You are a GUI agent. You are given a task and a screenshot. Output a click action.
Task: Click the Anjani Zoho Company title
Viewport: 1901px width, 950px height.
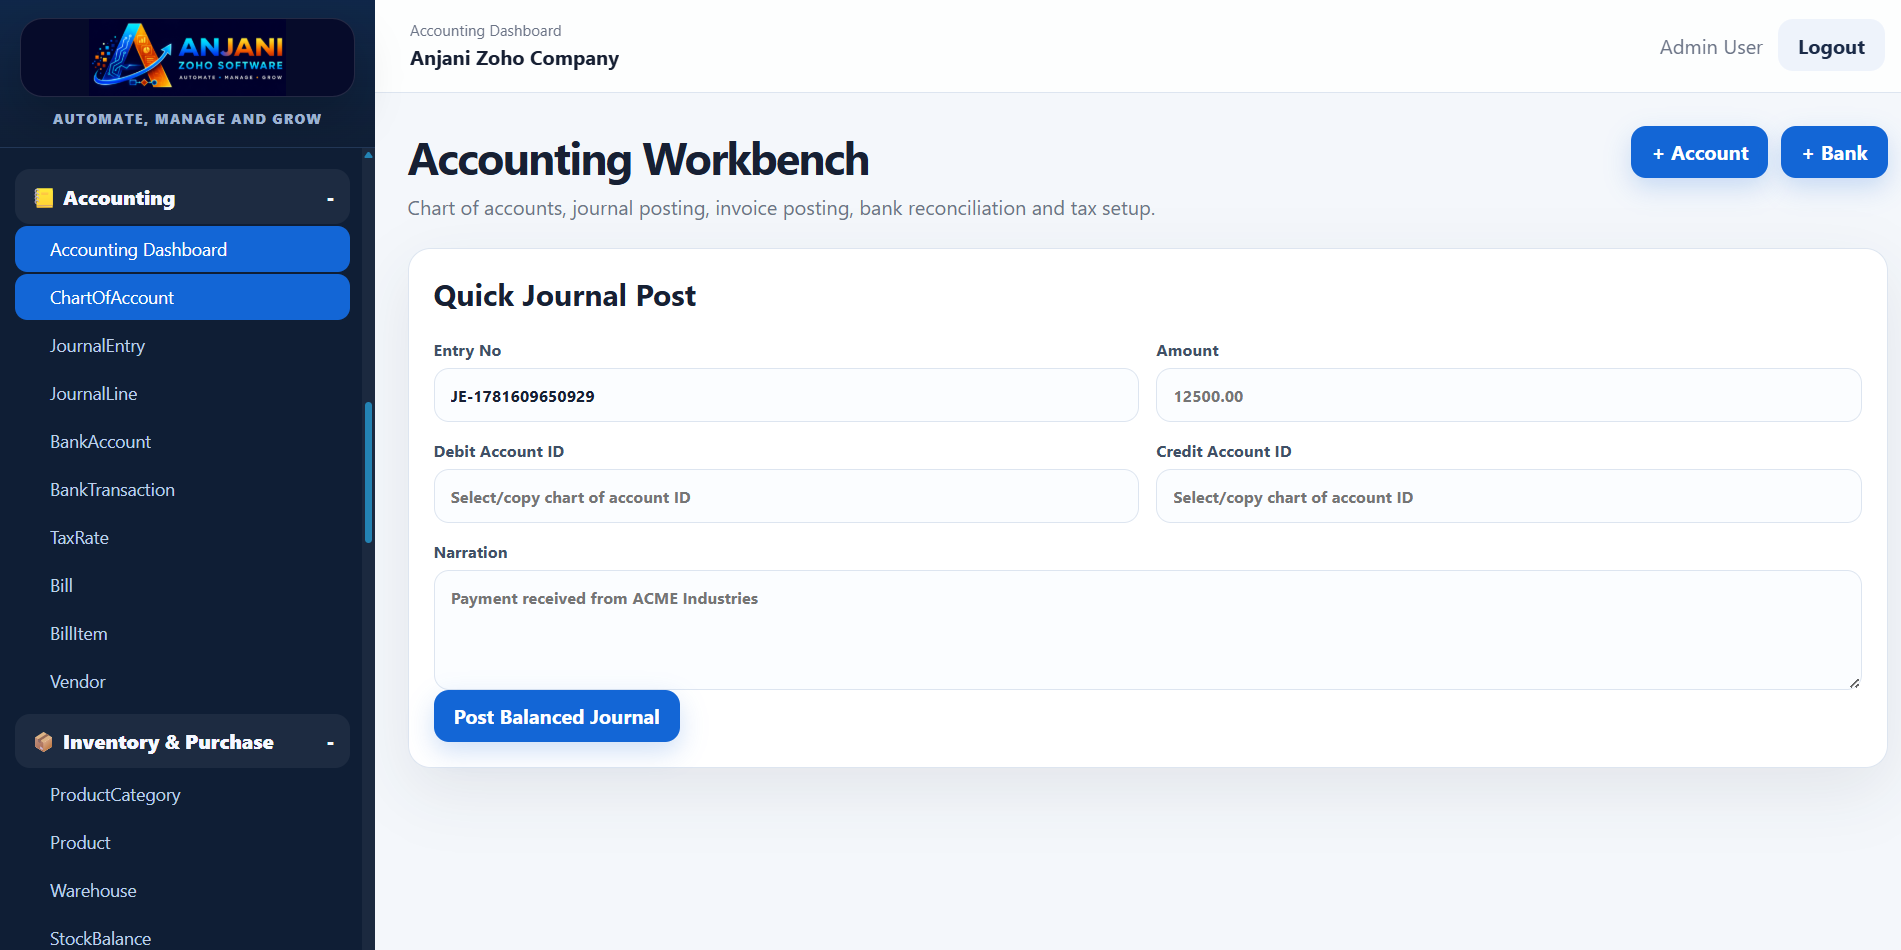tap(514, 58)
